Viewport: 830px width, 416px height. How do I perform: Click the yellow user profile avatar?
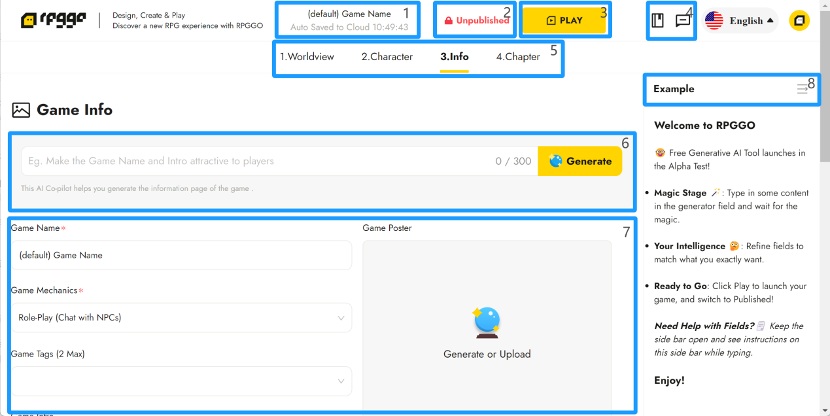pyautogui.click(x=799, y=20)
